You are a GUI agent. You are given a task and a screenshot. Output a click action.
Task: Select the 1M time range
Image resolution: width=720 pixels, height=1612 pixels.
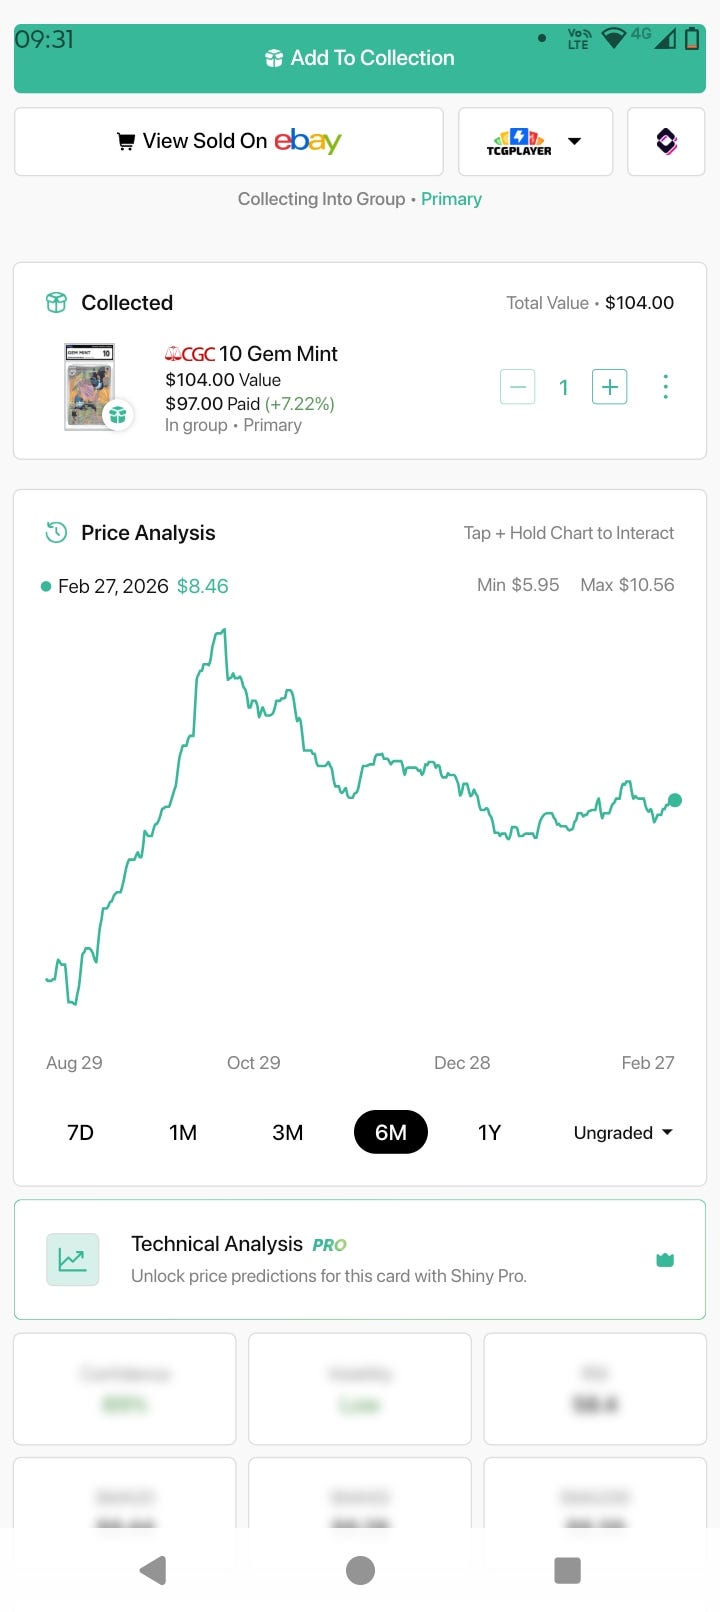coord(183,1133)
